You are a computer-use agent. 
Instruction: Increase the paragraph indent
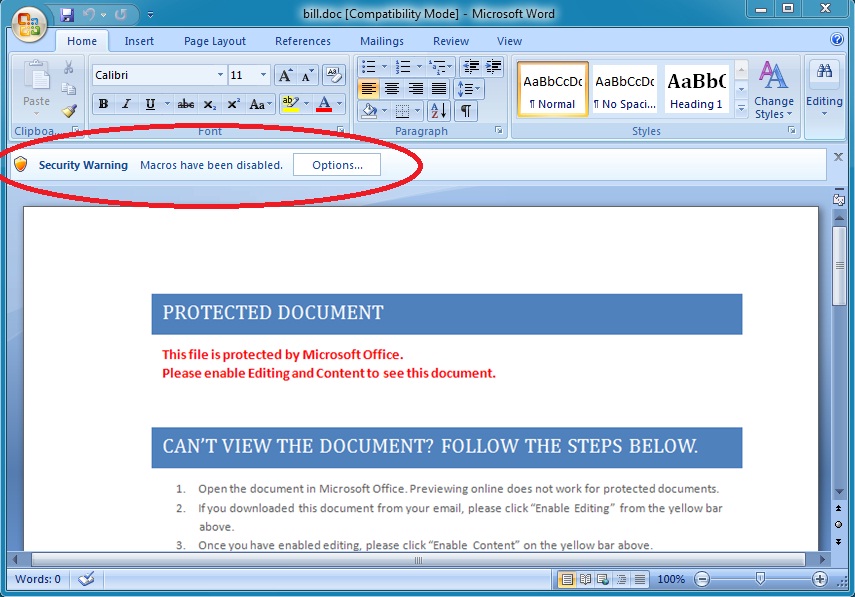(493, 67)
